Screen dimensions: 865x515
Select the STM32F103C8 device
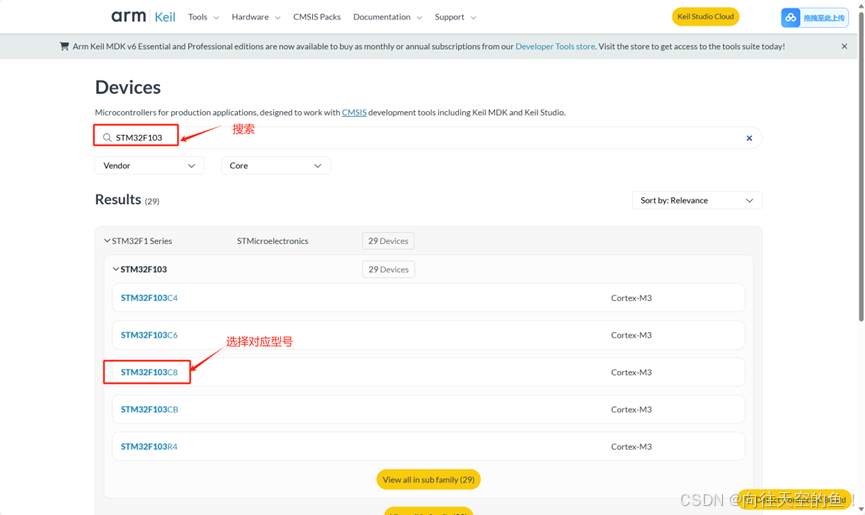tap(149, 372)
